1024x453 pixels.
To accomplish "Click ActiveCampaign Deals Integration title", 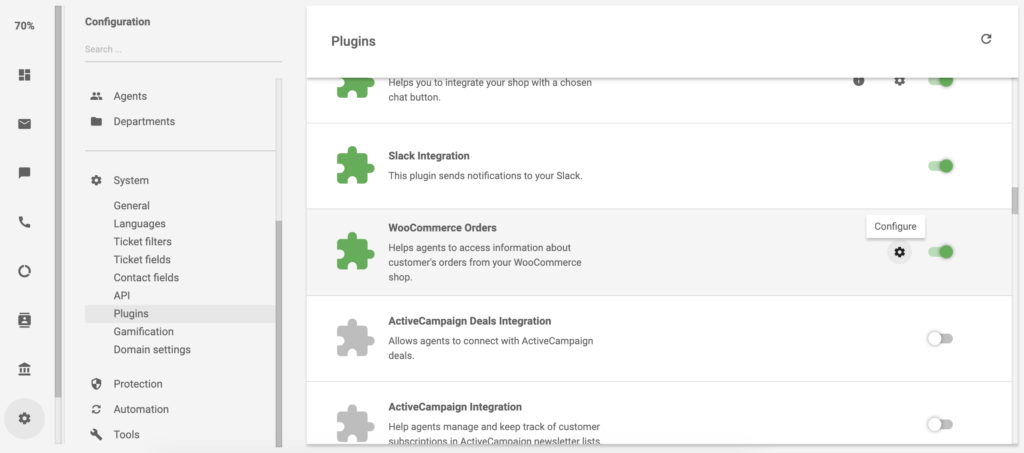I will pos(470,321).
